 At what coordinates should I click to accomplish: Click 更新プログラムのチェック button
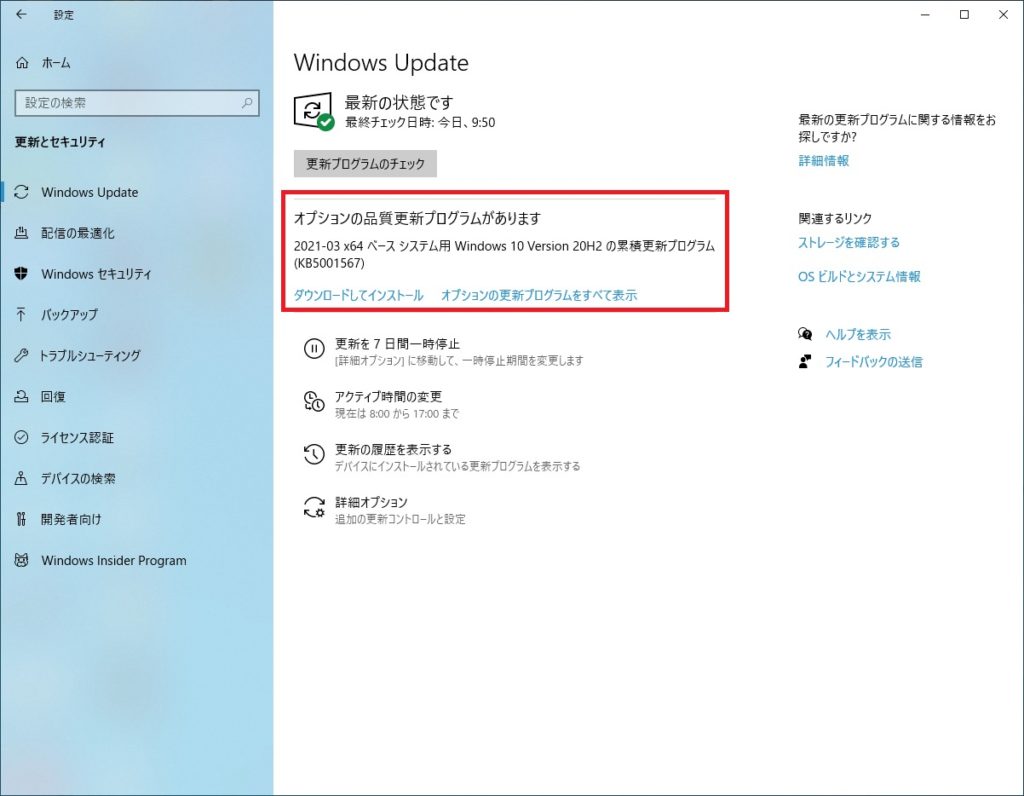tap(365, 164)
